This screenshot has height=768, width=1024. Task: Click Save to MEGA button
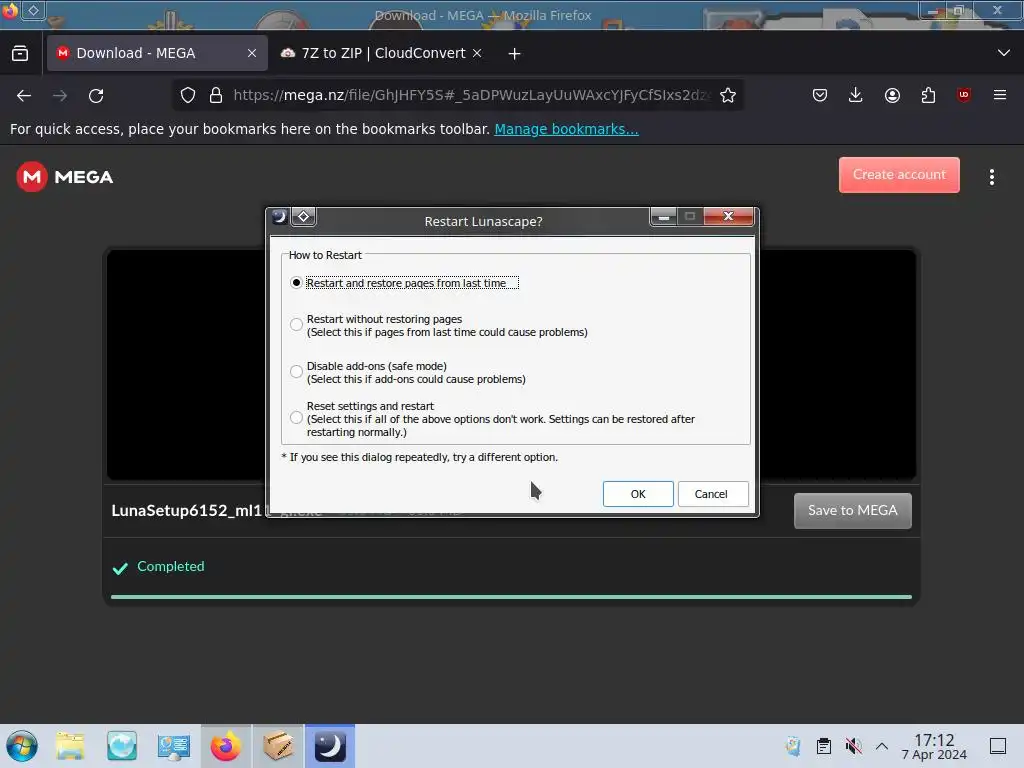tap(852, 510)
